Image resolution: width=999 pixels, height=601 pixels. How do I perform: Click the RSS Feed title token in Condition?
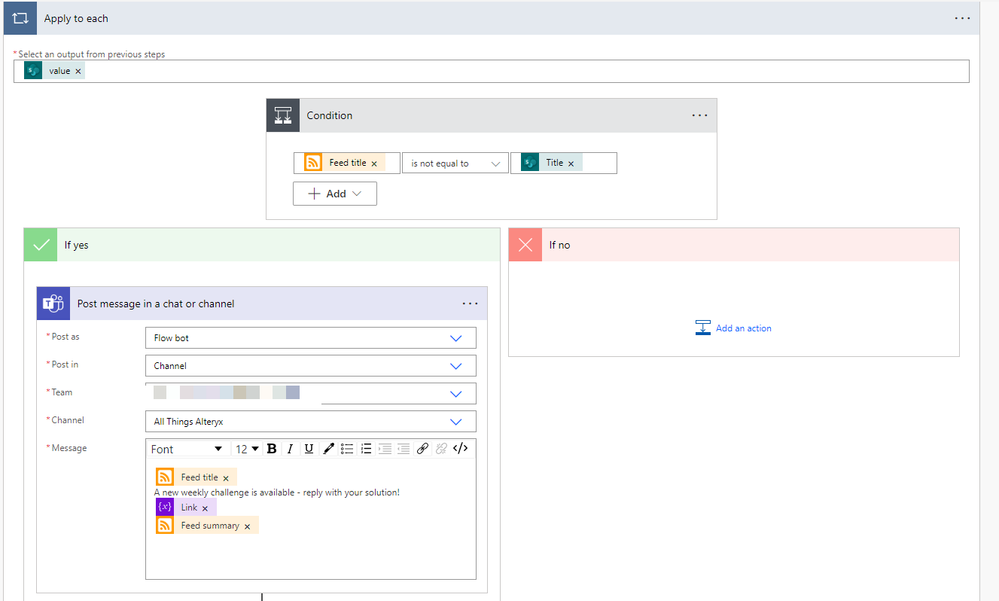point(344,163)
